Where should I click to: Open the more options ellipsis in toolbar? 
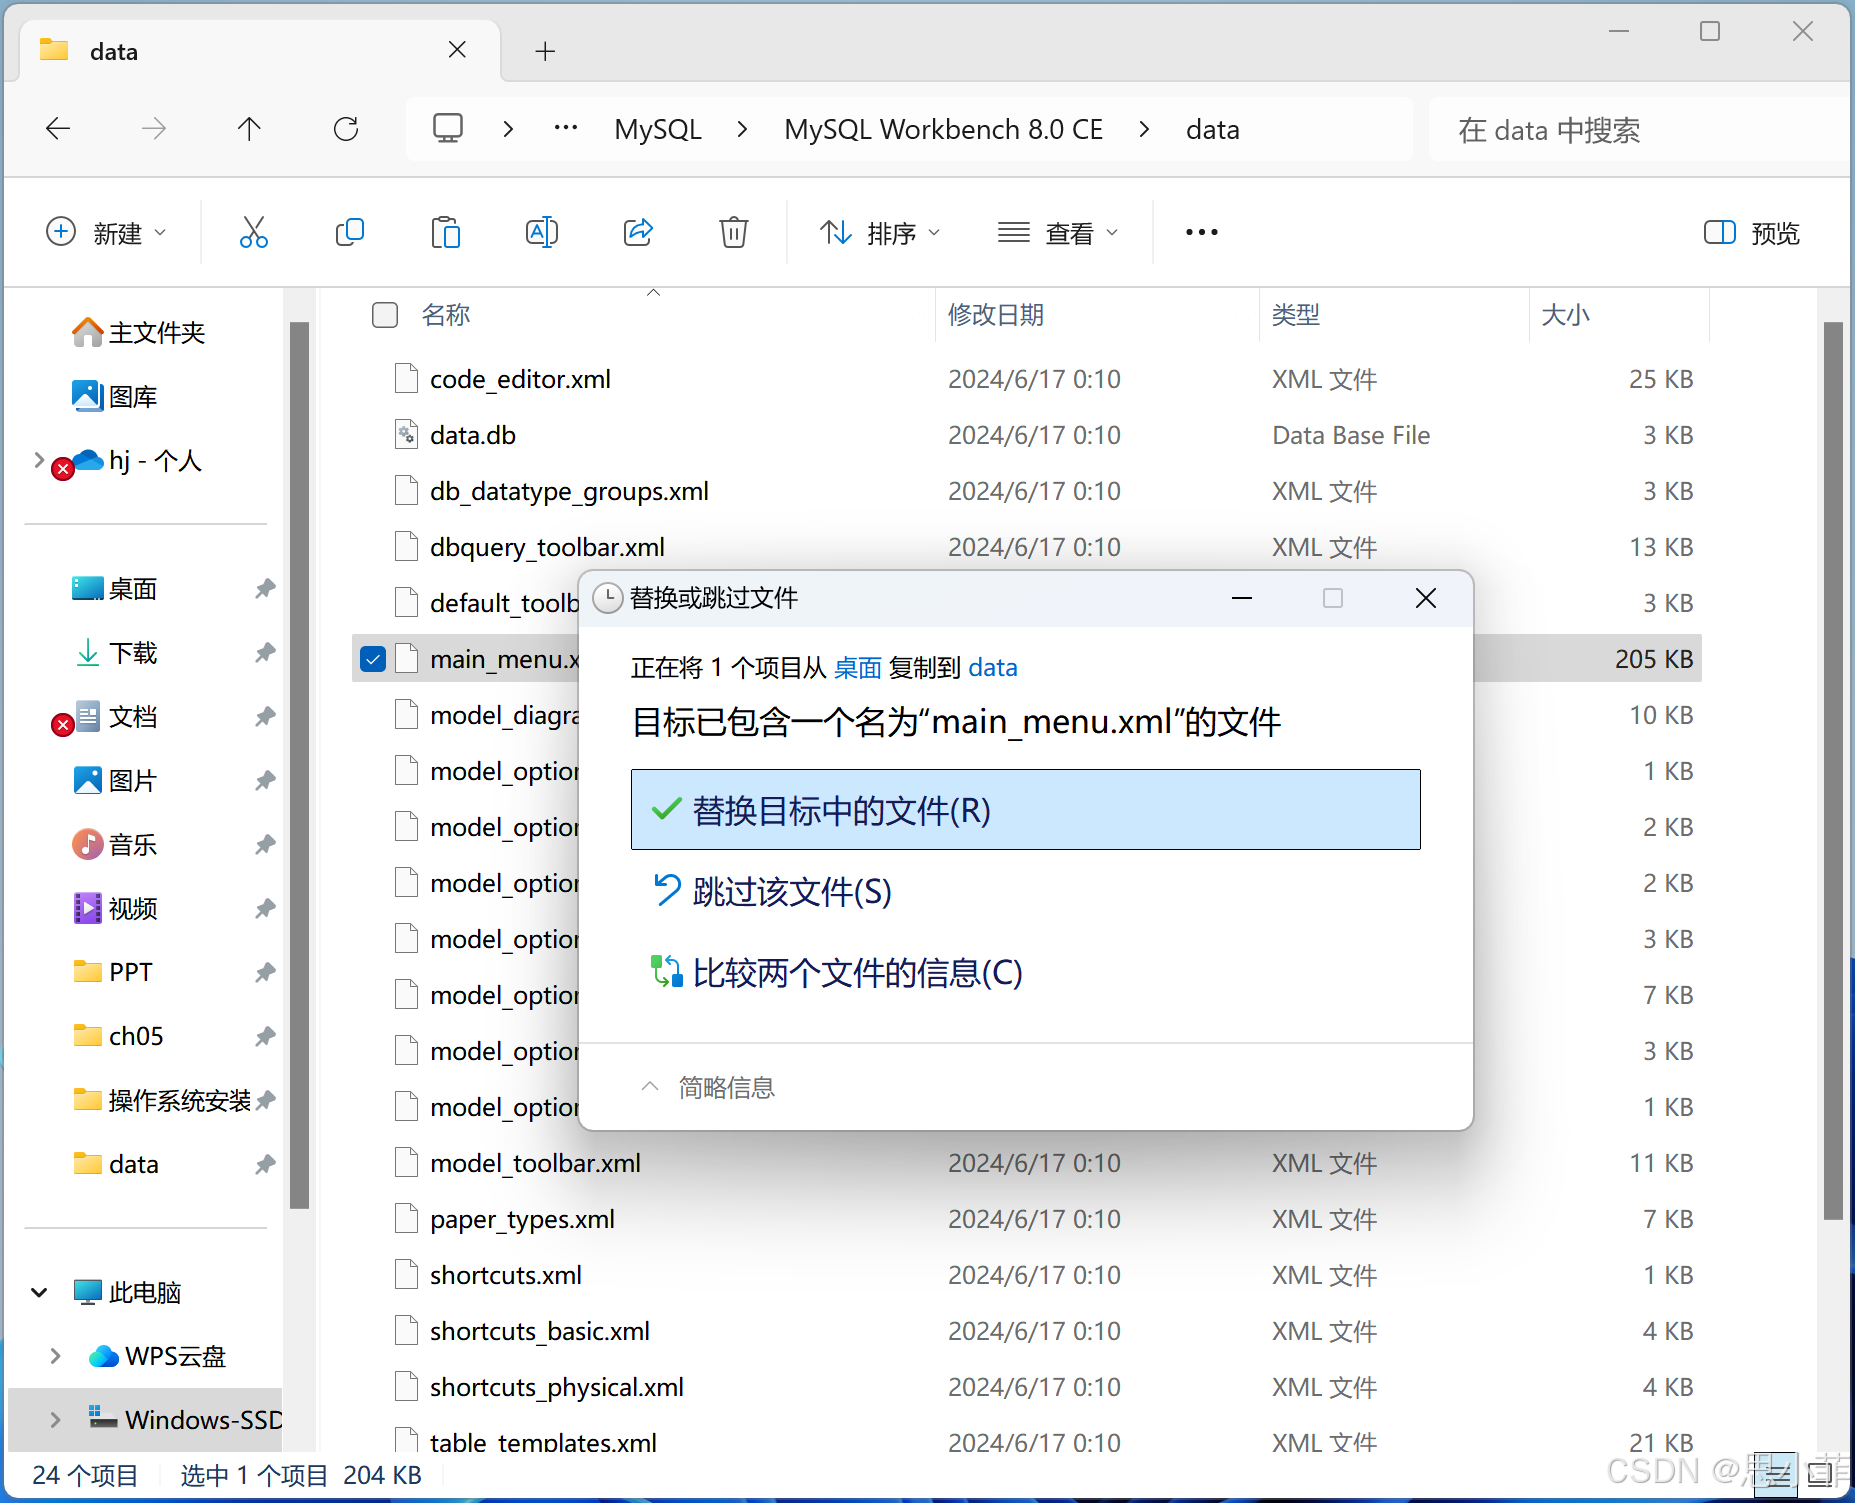tap(1202, 233)
